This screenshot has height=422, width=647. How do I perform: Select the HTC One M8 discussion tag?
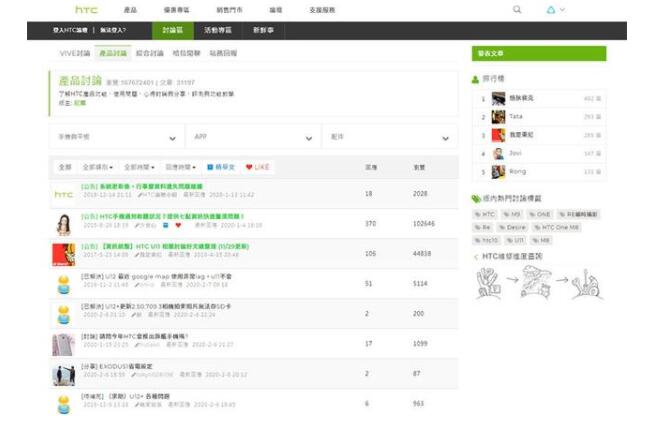pos(557,228)
